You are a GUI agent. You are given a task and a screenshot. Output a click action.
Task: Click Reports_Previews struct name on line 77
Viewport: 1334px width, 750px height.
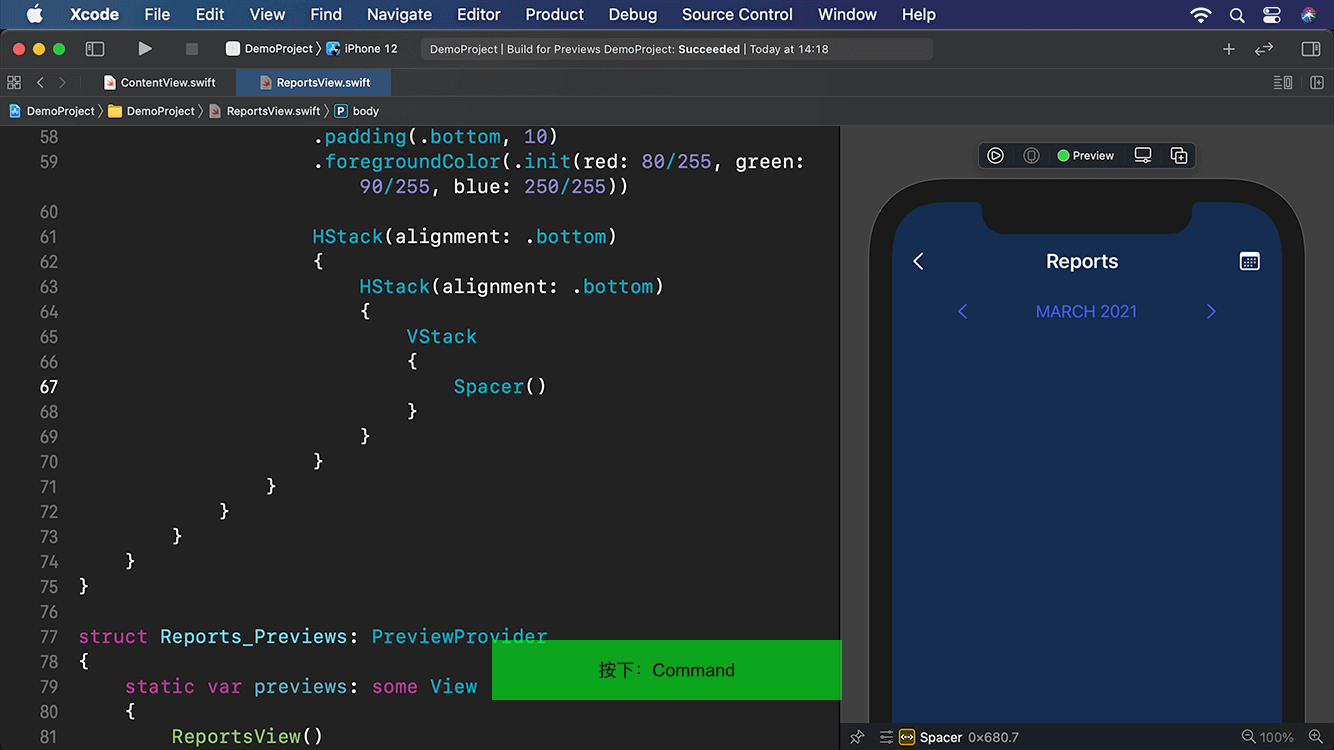click(254, 636)
